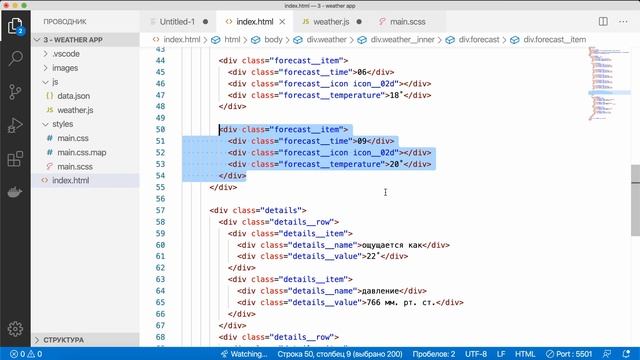The width and height of the screenshot is (640, 360).
Task: Open the Explorer view in activity bar
Action: pos(15,26)
